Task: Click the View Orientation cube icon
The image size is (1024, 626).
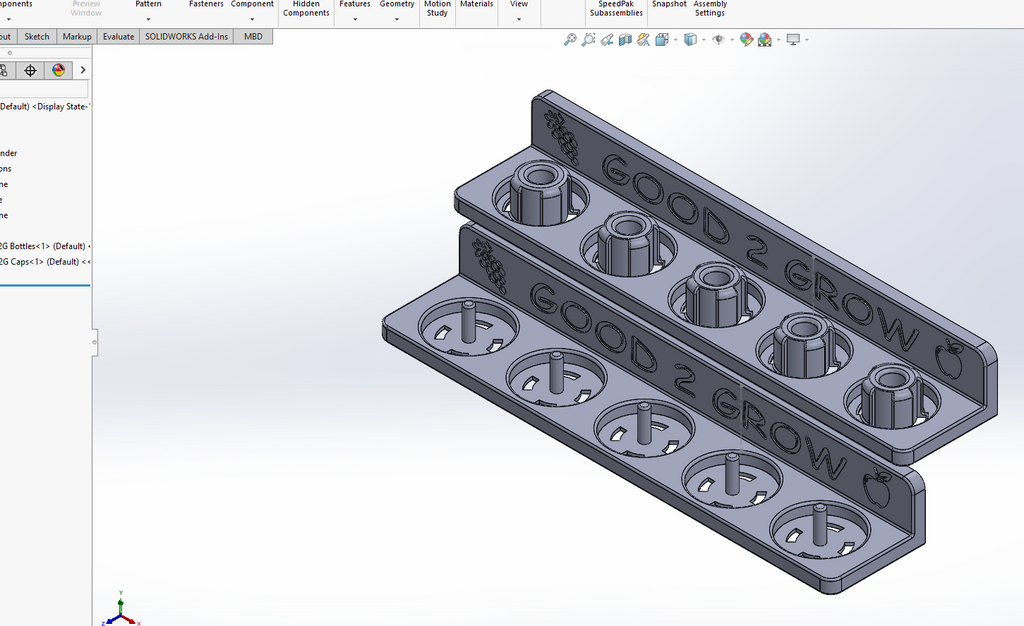Action: click(662, 40)
